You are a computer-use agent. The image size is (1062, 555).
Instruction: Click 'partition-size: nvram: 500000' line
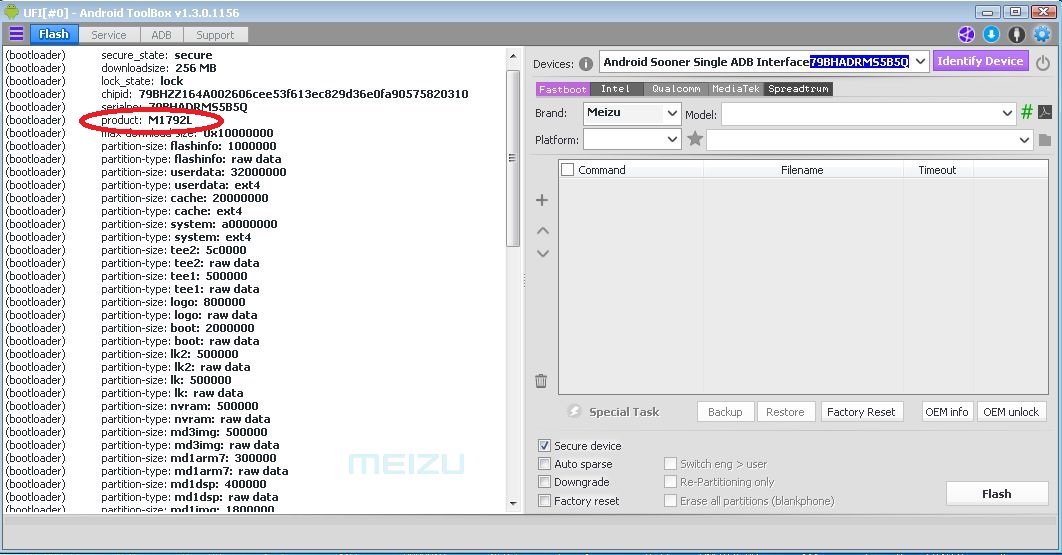pos(179,406)
